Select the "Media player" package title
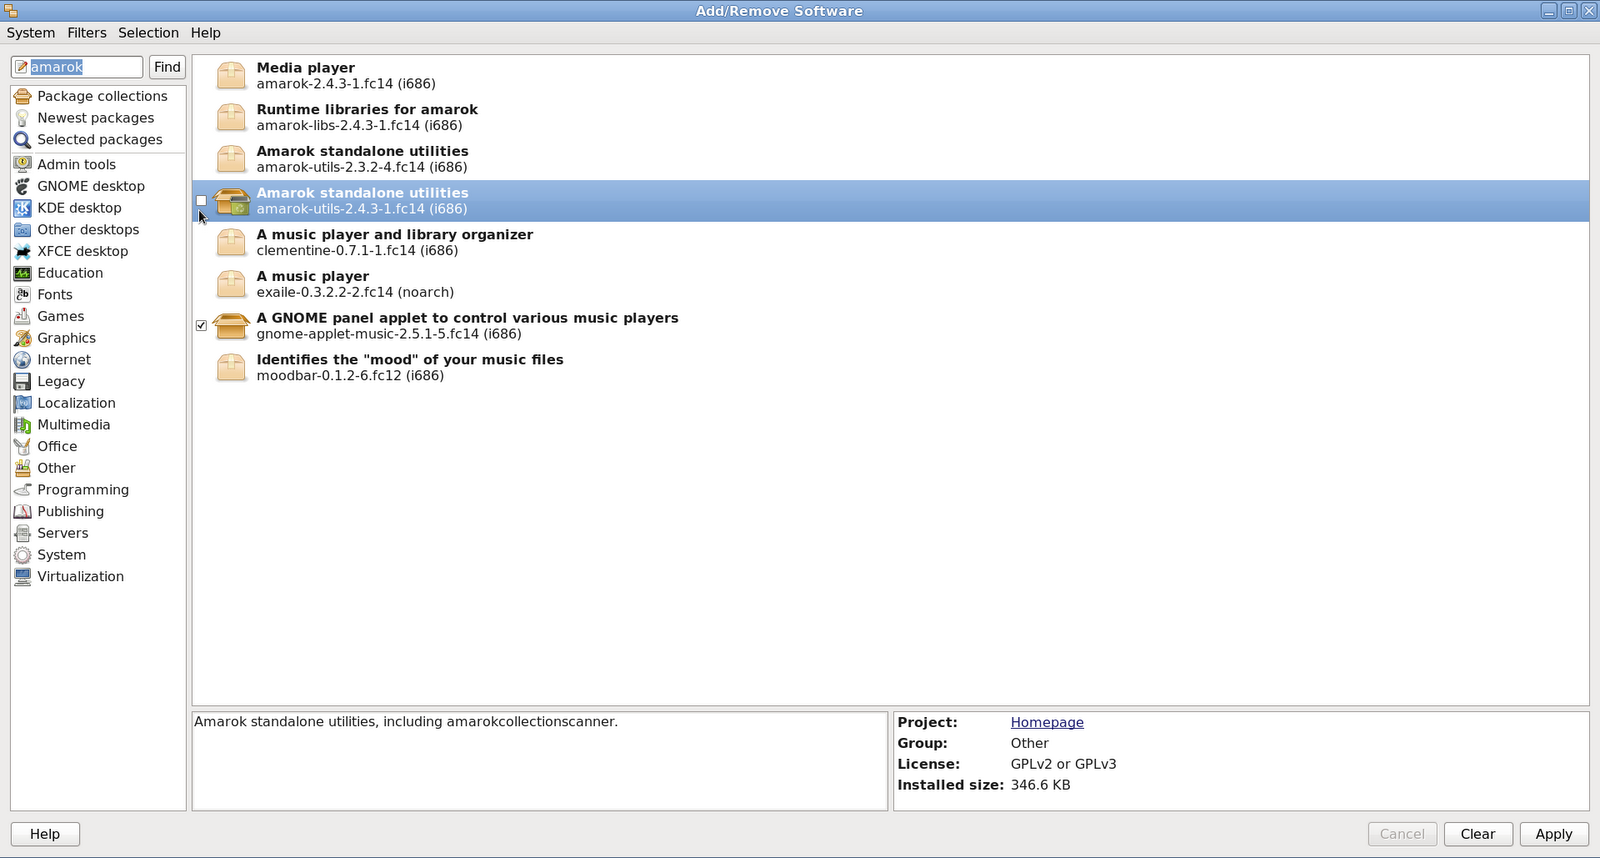The image size is (1600, 858). tap(306, 68)
